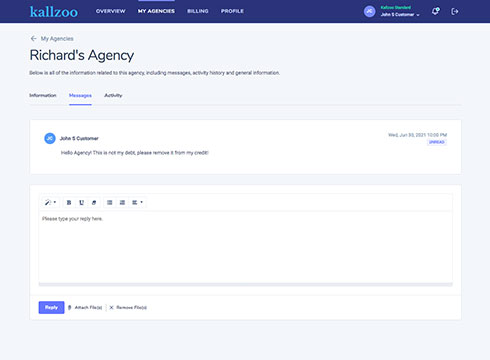The height and width of the screenshot is (360, 490).
Task: Click into the reply text area
Action: point(246,247)
